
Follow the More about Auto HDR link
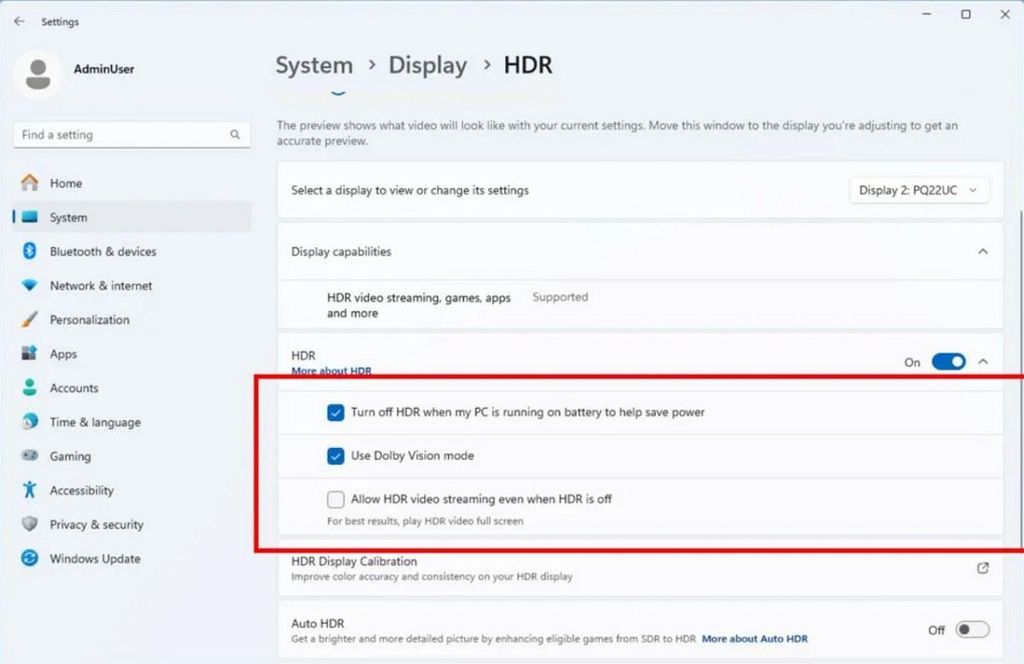[x=754, y=638]
